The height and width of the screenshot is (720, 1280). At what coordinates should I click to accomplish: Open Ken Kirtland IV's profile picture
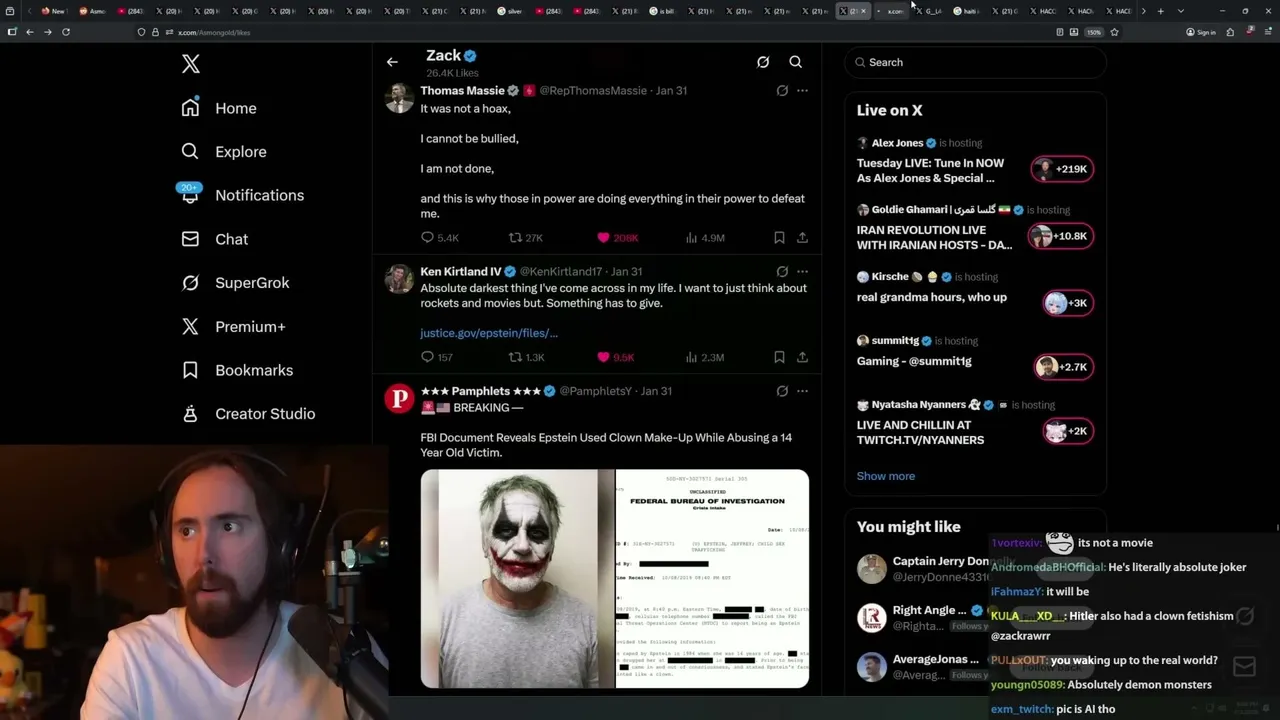pos(399,280)
